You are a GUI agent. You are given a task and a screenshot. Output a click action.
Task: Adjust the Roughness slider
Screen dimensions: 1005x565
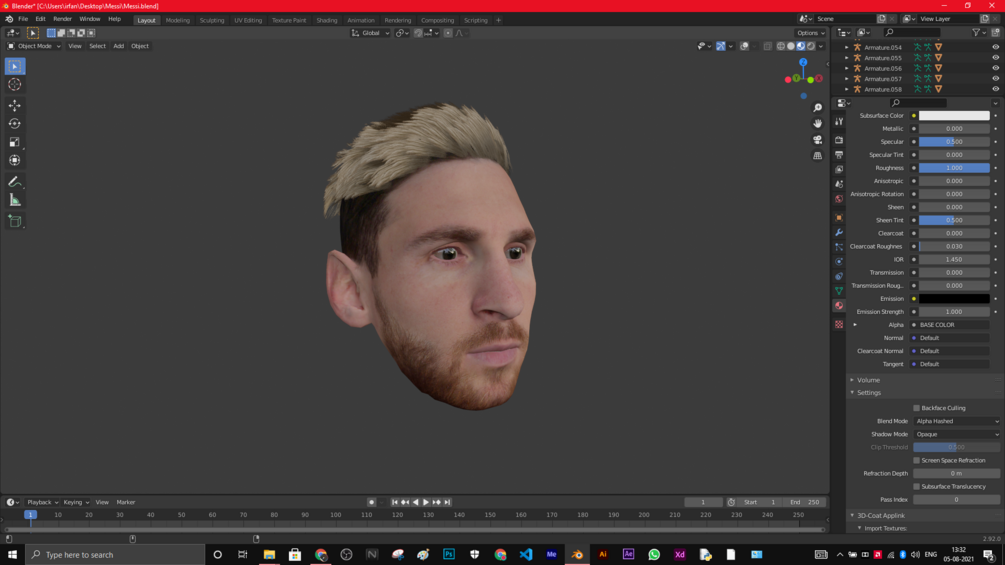(x=954, y=168)
